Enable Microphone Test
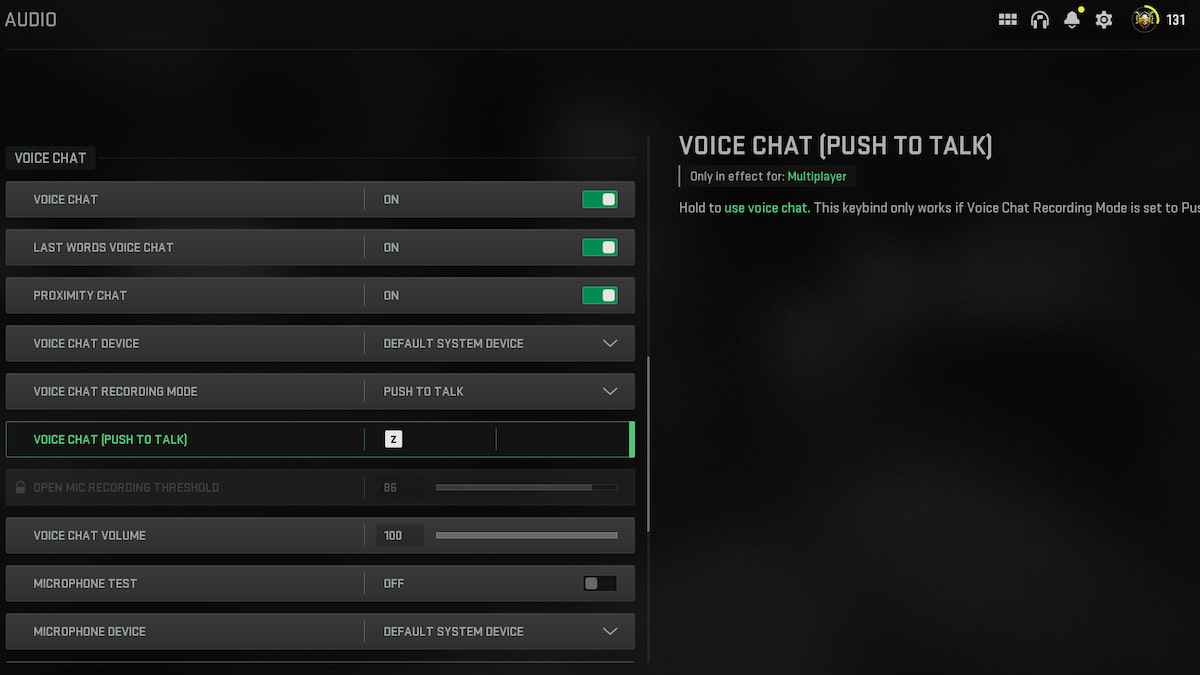This screenshot has height=675, width=1200. [x=599, y=583]
